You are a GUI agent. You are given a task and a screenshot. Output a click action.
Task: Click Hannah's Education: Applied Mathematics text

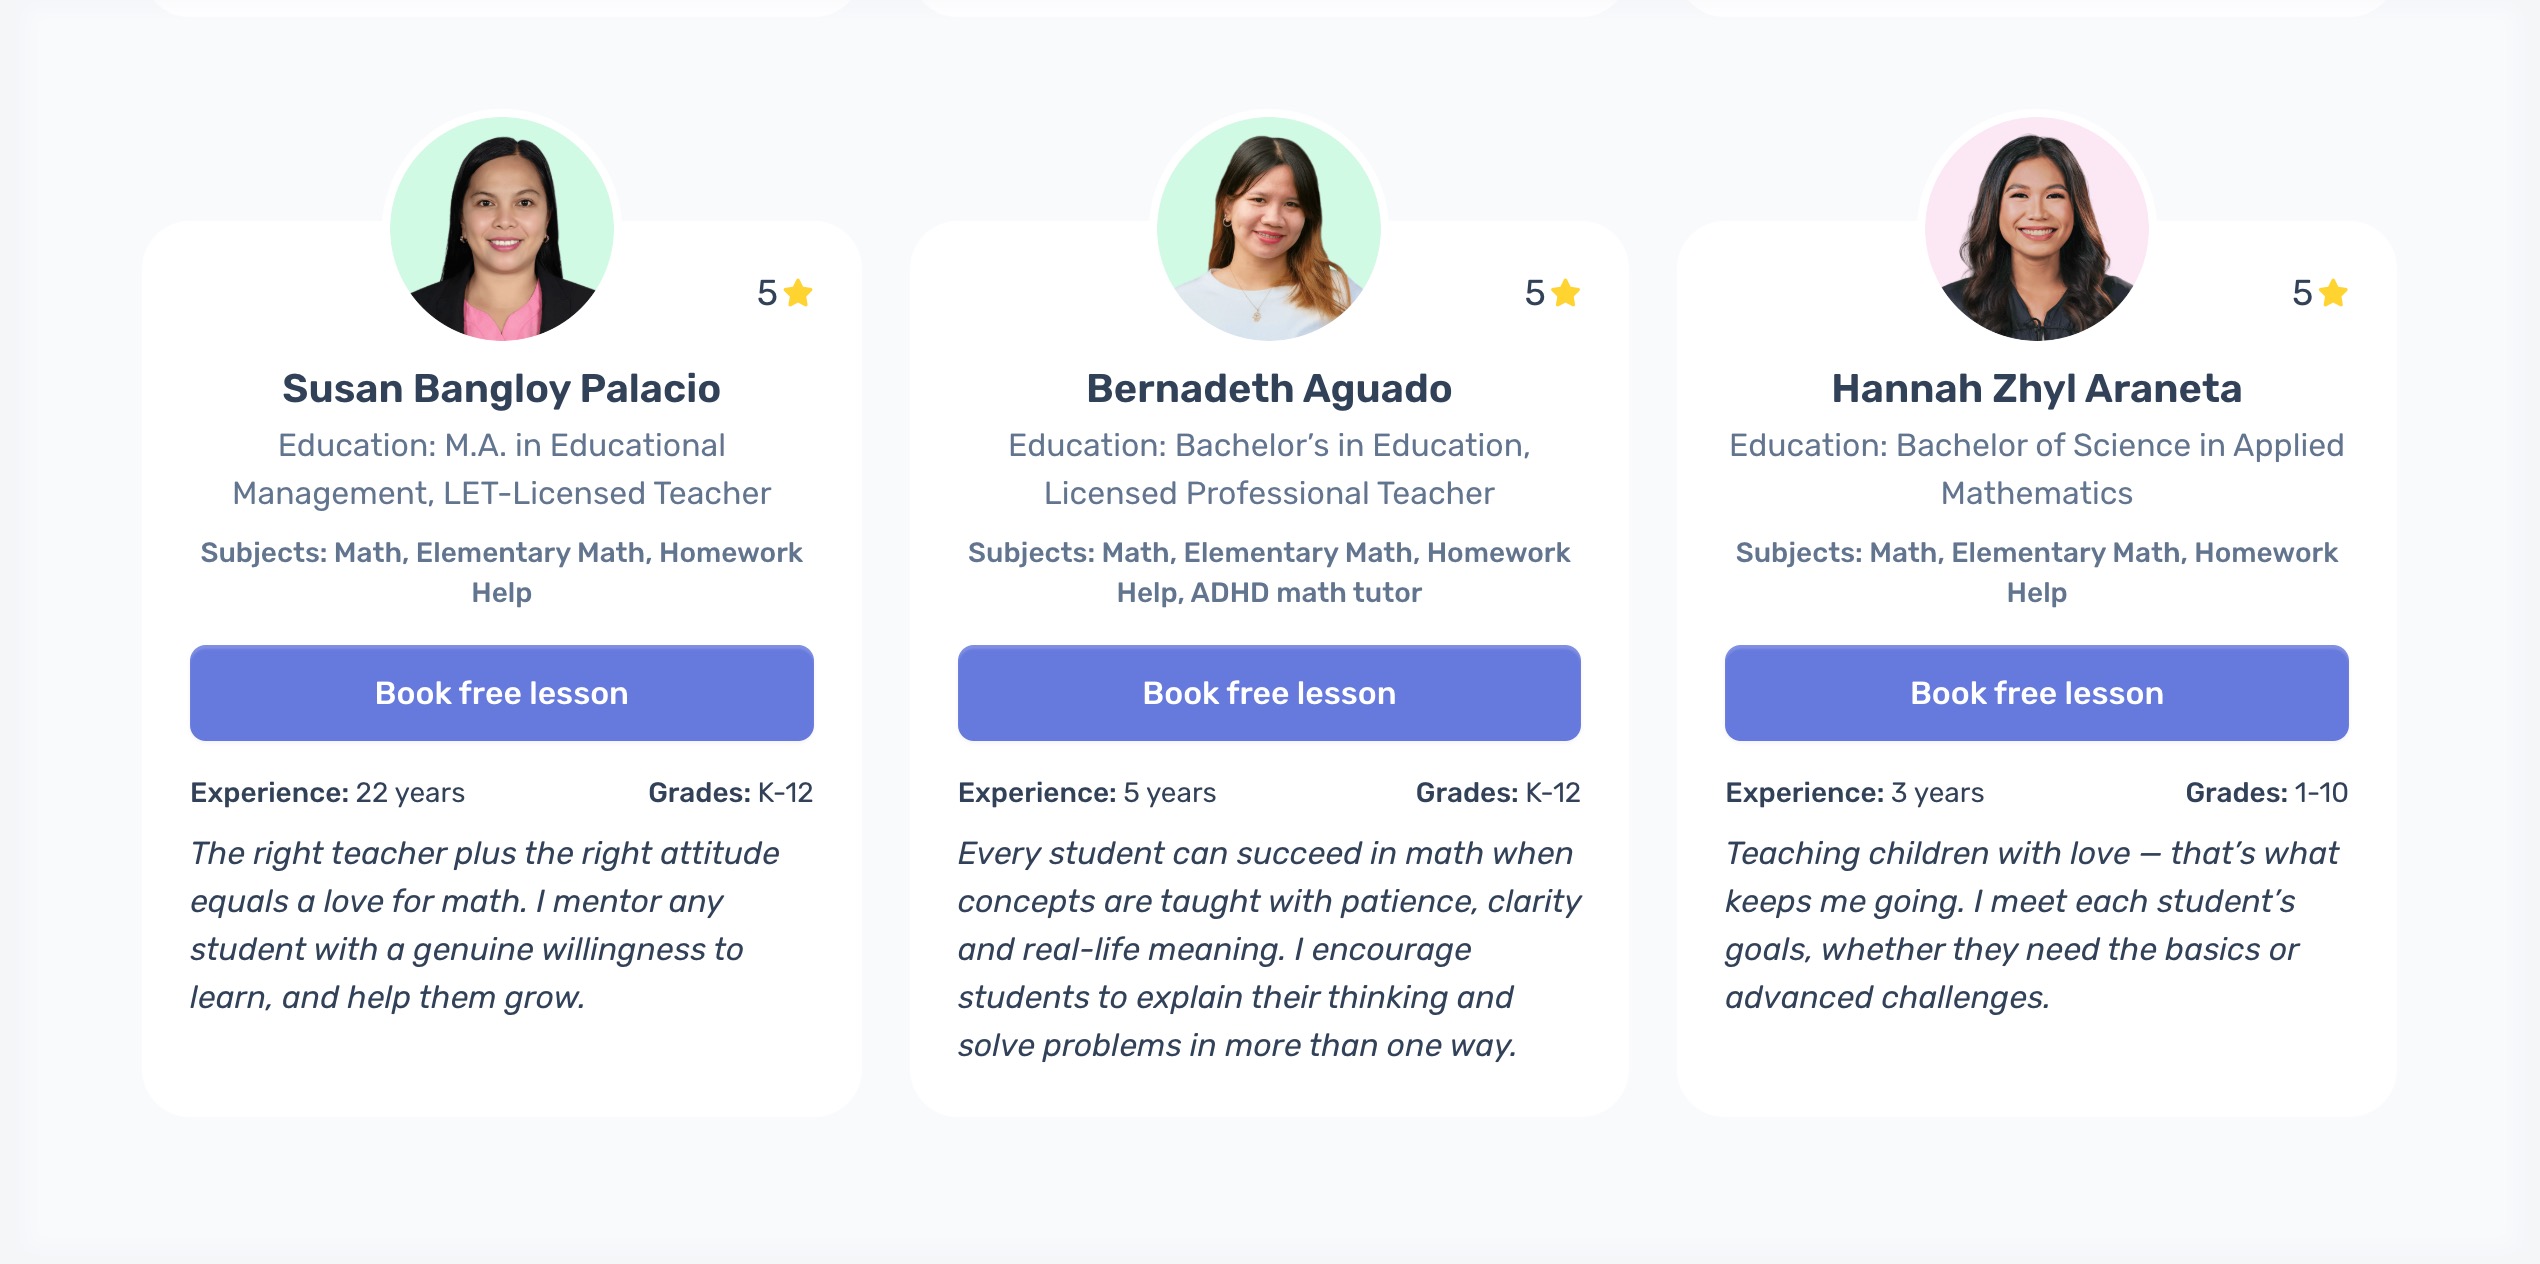pyautogui.click(x=2037, y=469)
